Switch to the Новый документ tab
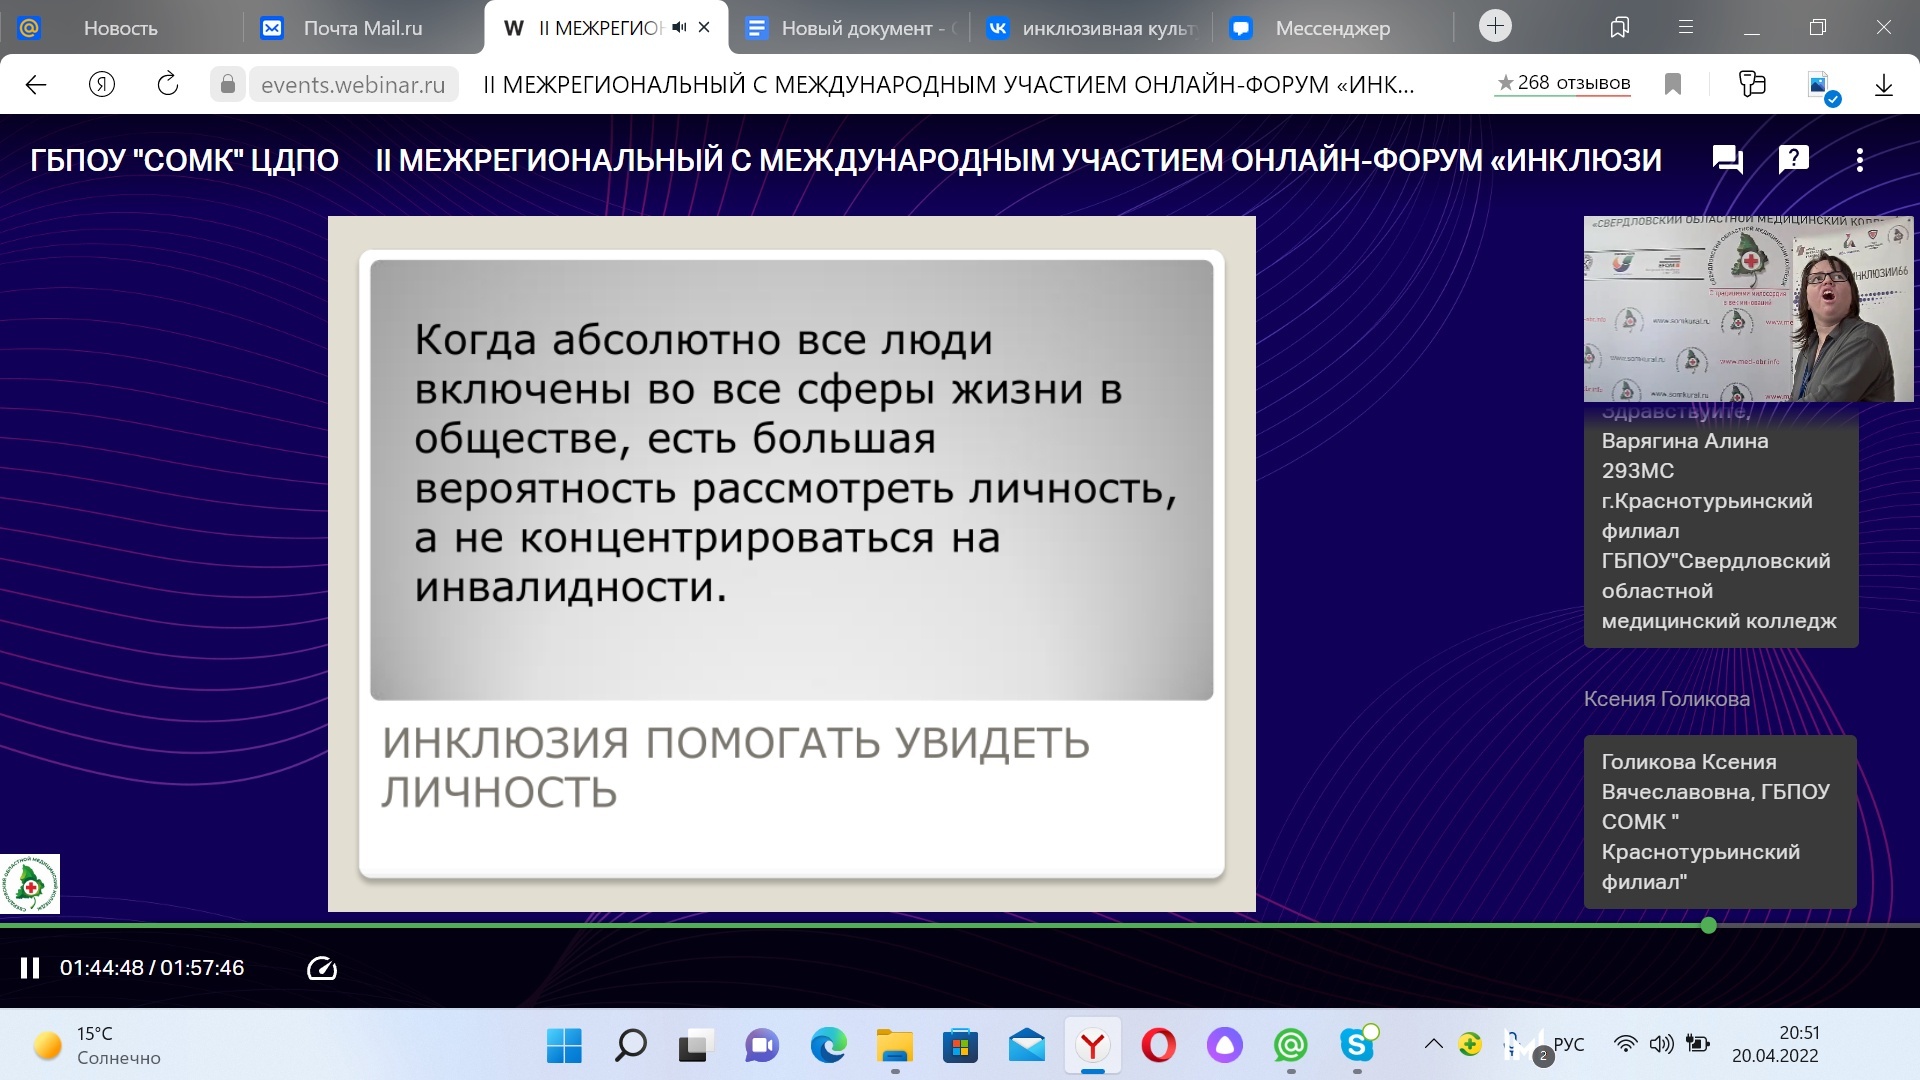Image resolution: width=1920 pixels, height=1080 pixels. [852, 28]
